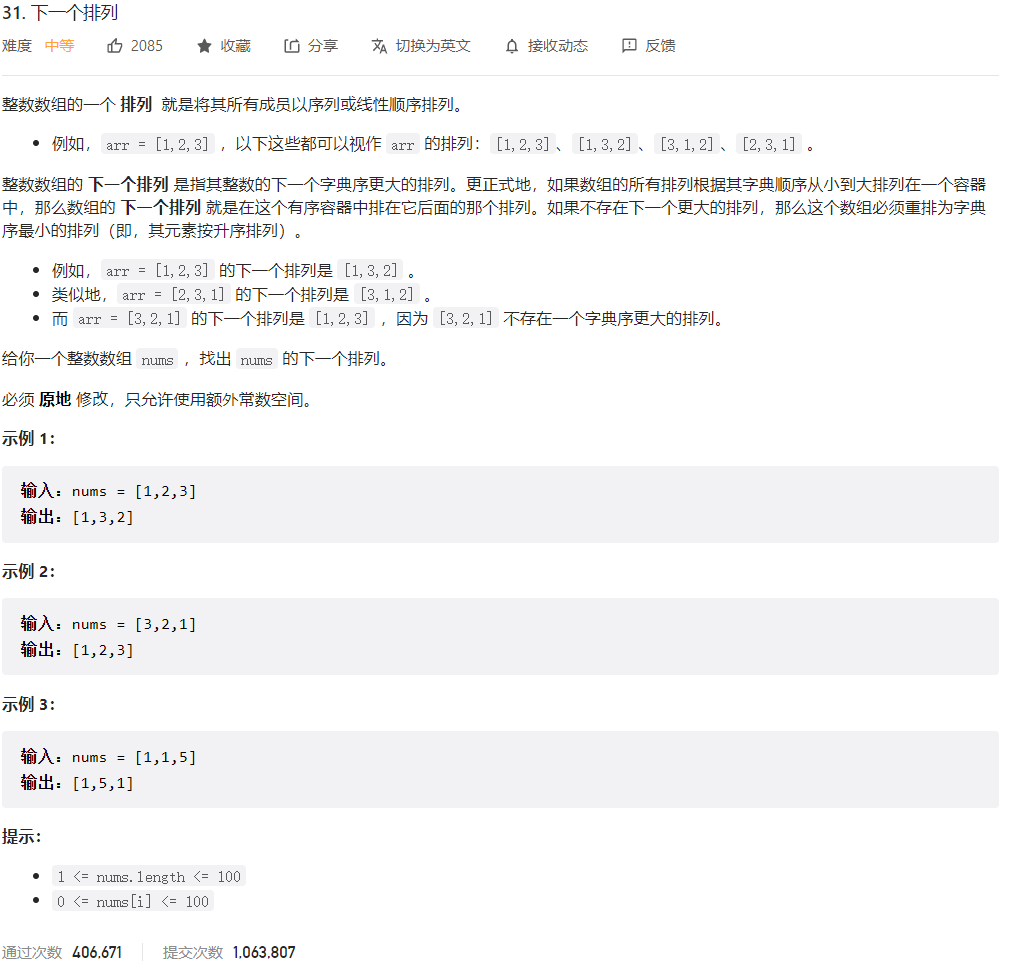The image size is (1009, 961).
Task: Click code snippet [2, 3, 1] in first bullet
Action: [x=769, y=144]
